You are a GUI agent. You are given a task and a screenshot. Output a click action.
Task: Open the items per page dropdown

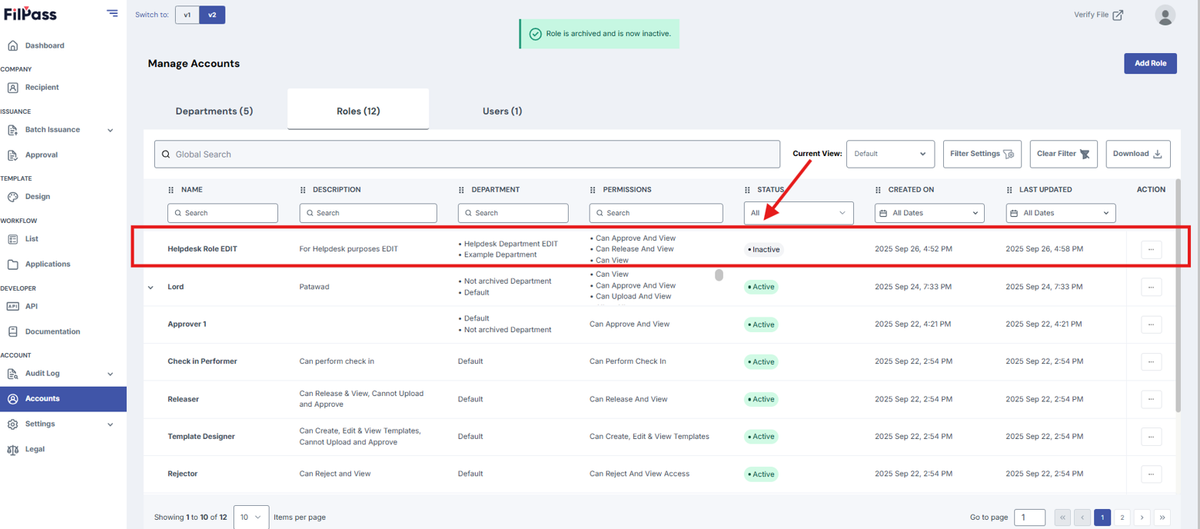[253, 517]
